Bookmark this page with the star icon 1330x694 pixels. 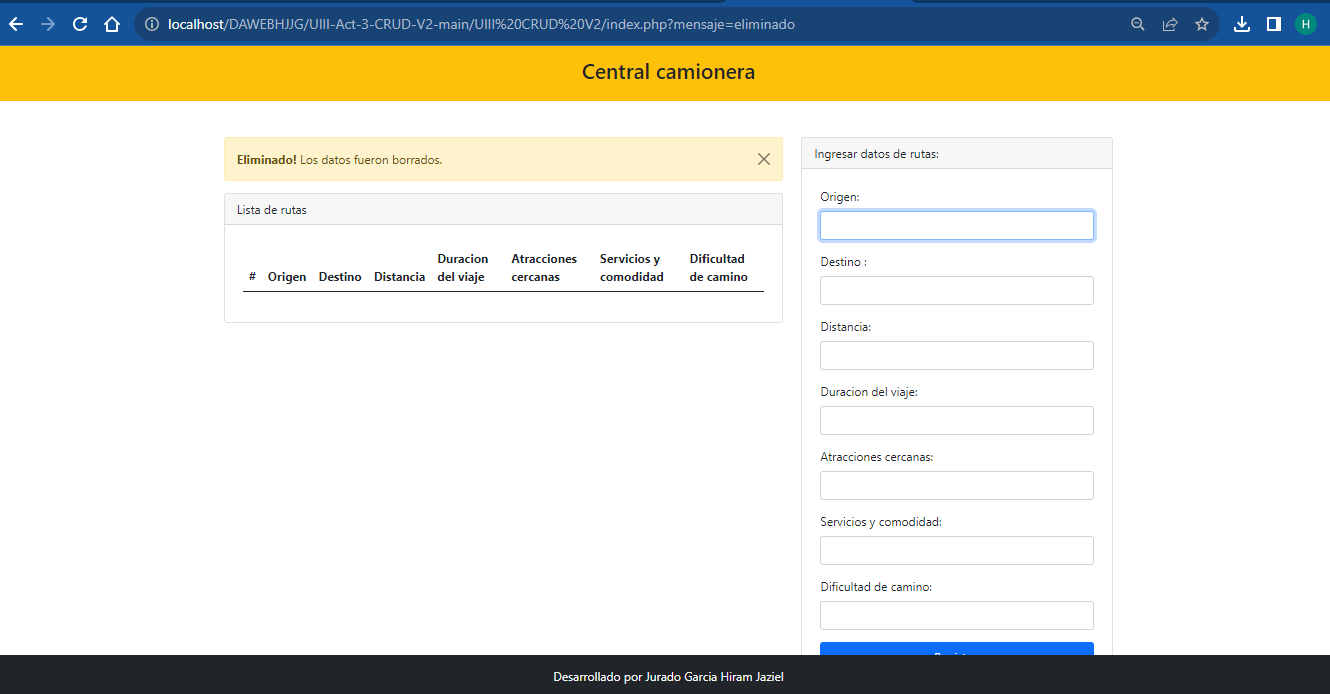[x=1201, y=24]
